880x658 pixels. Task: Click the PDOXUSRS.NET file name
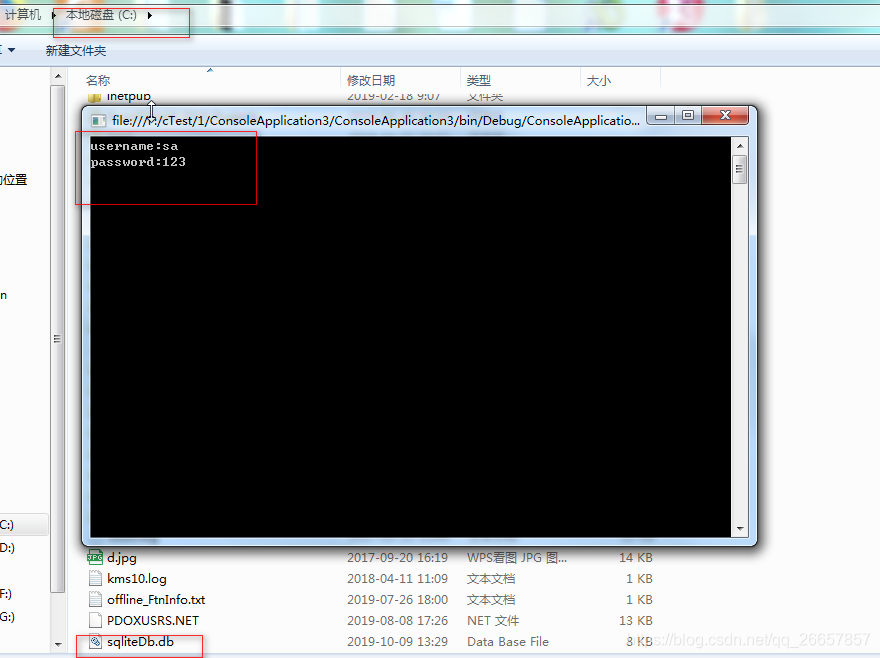click(x=153, y=621)
